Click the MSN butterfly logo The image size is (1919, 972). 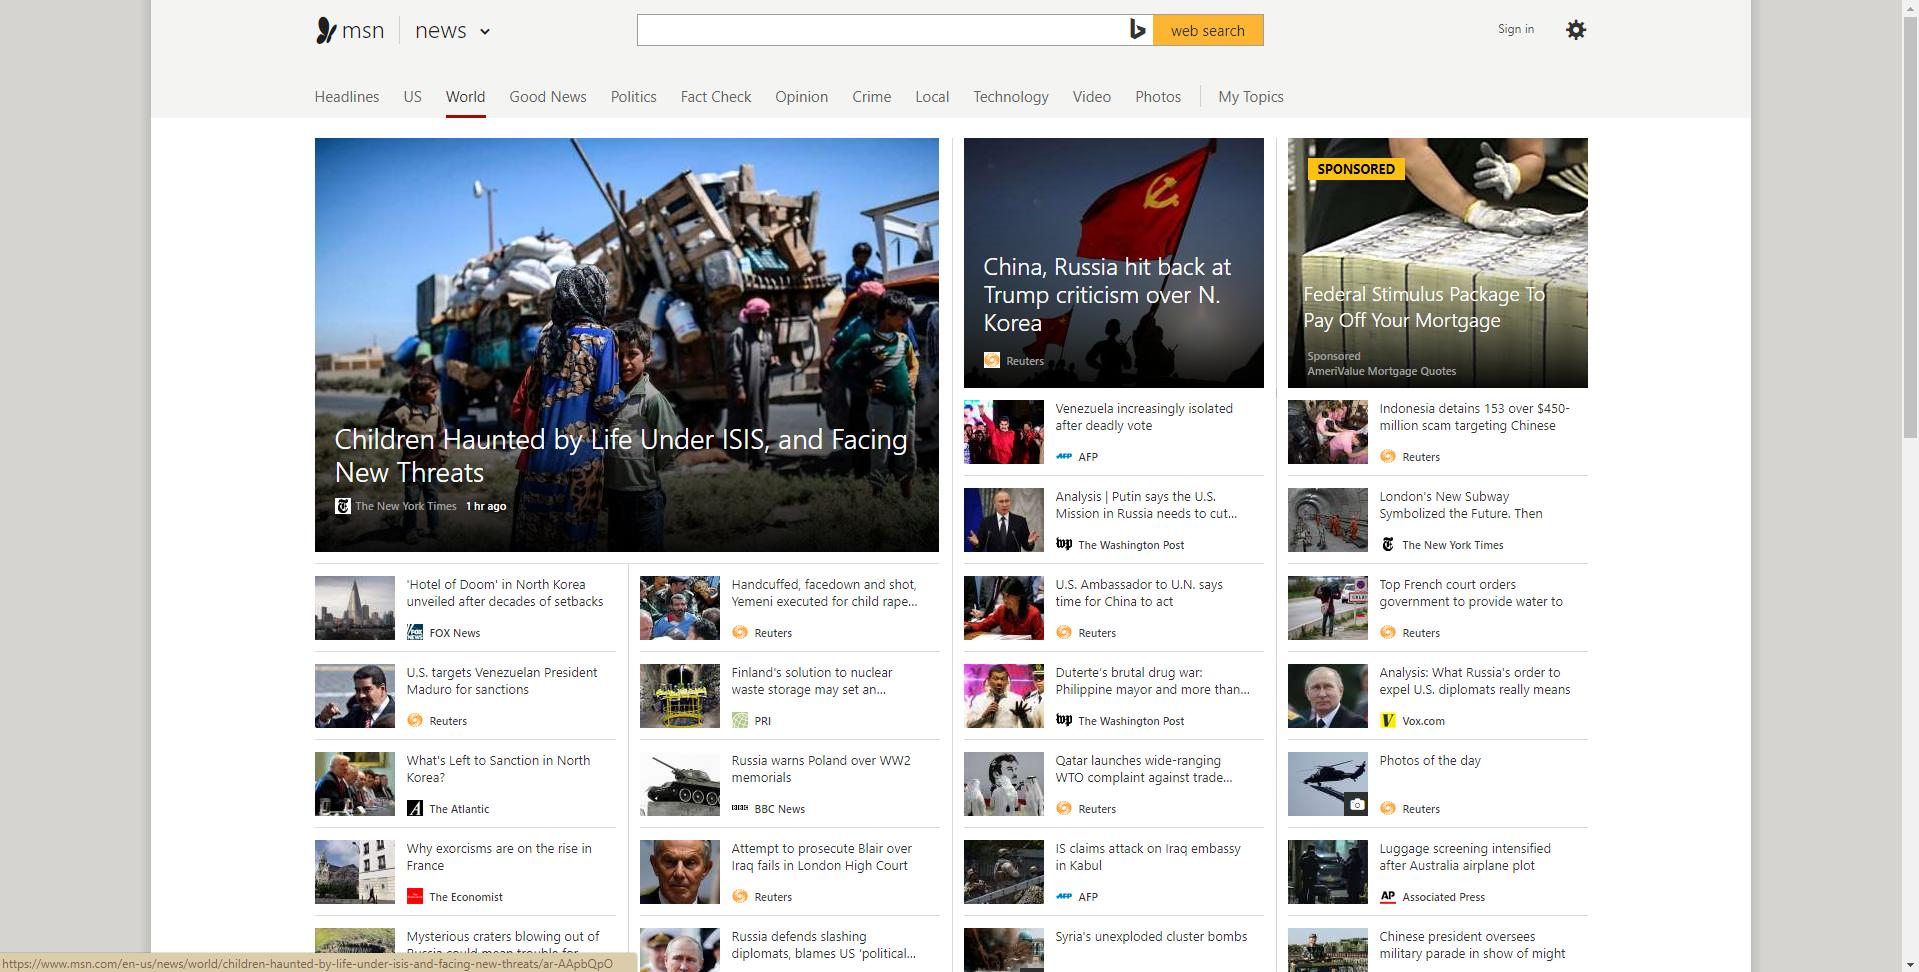click(326, 30)
